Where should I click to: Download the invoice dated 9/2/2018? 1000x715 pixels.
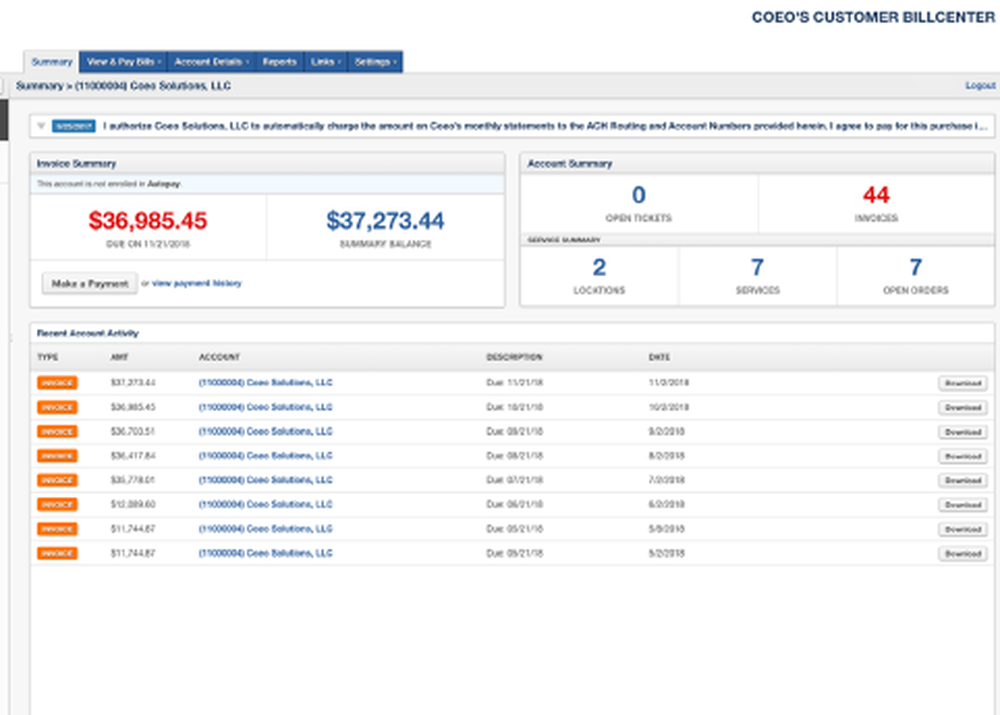pyautogui.click(x=962, y=432)
